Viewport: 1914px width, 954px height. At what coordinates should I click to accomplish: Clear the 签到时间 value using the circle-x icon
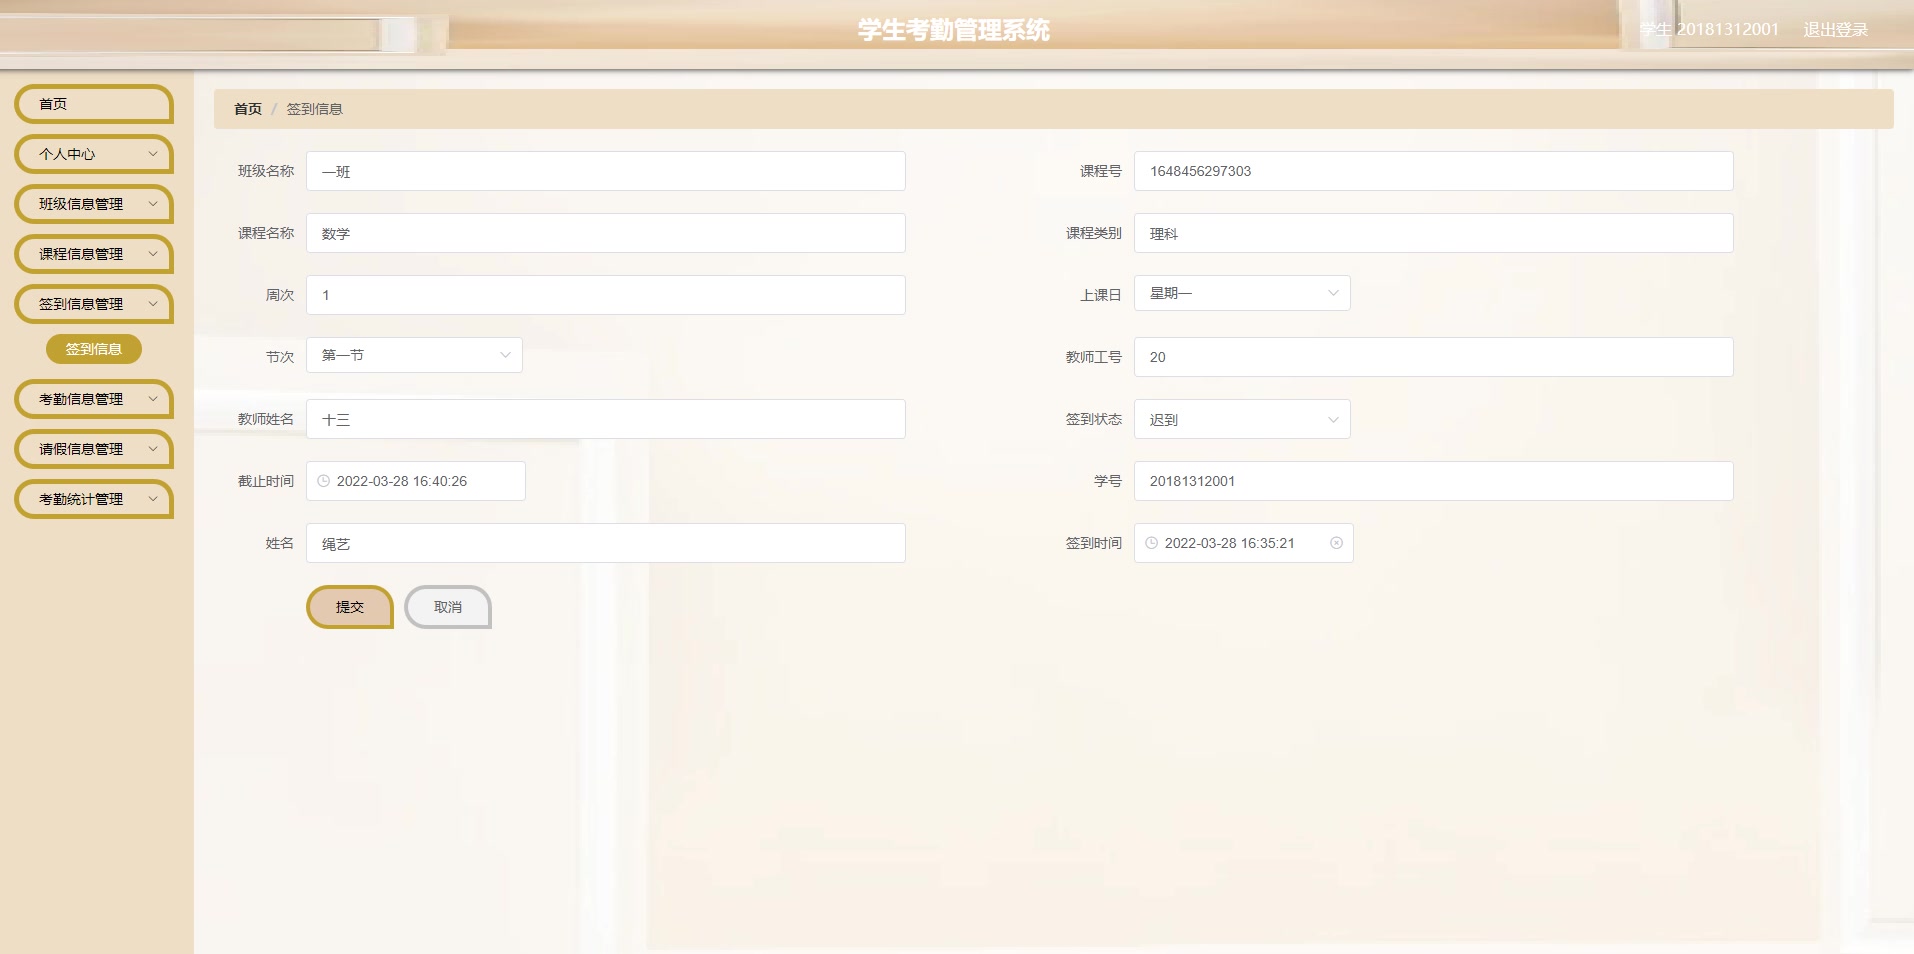point(1337,543)
